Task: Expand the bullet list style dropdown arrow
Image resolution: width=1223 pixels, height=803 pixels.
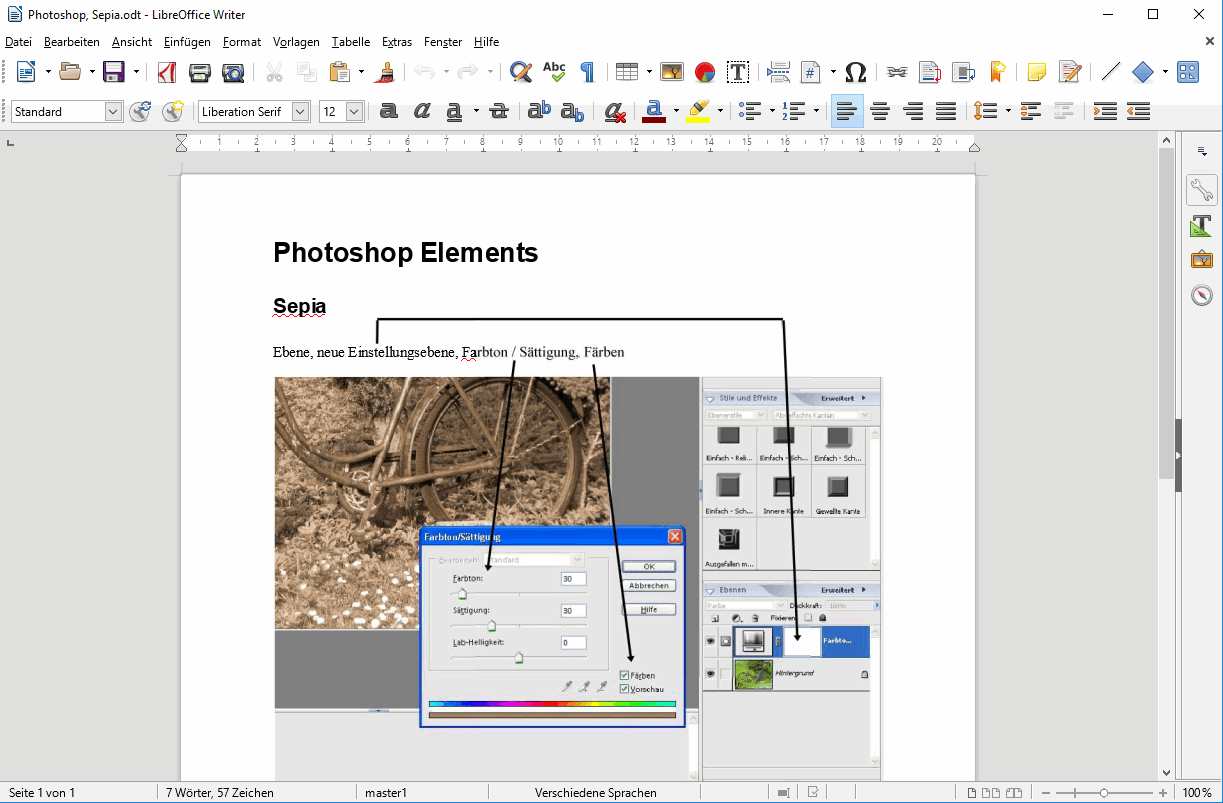Action: point(772,111)
